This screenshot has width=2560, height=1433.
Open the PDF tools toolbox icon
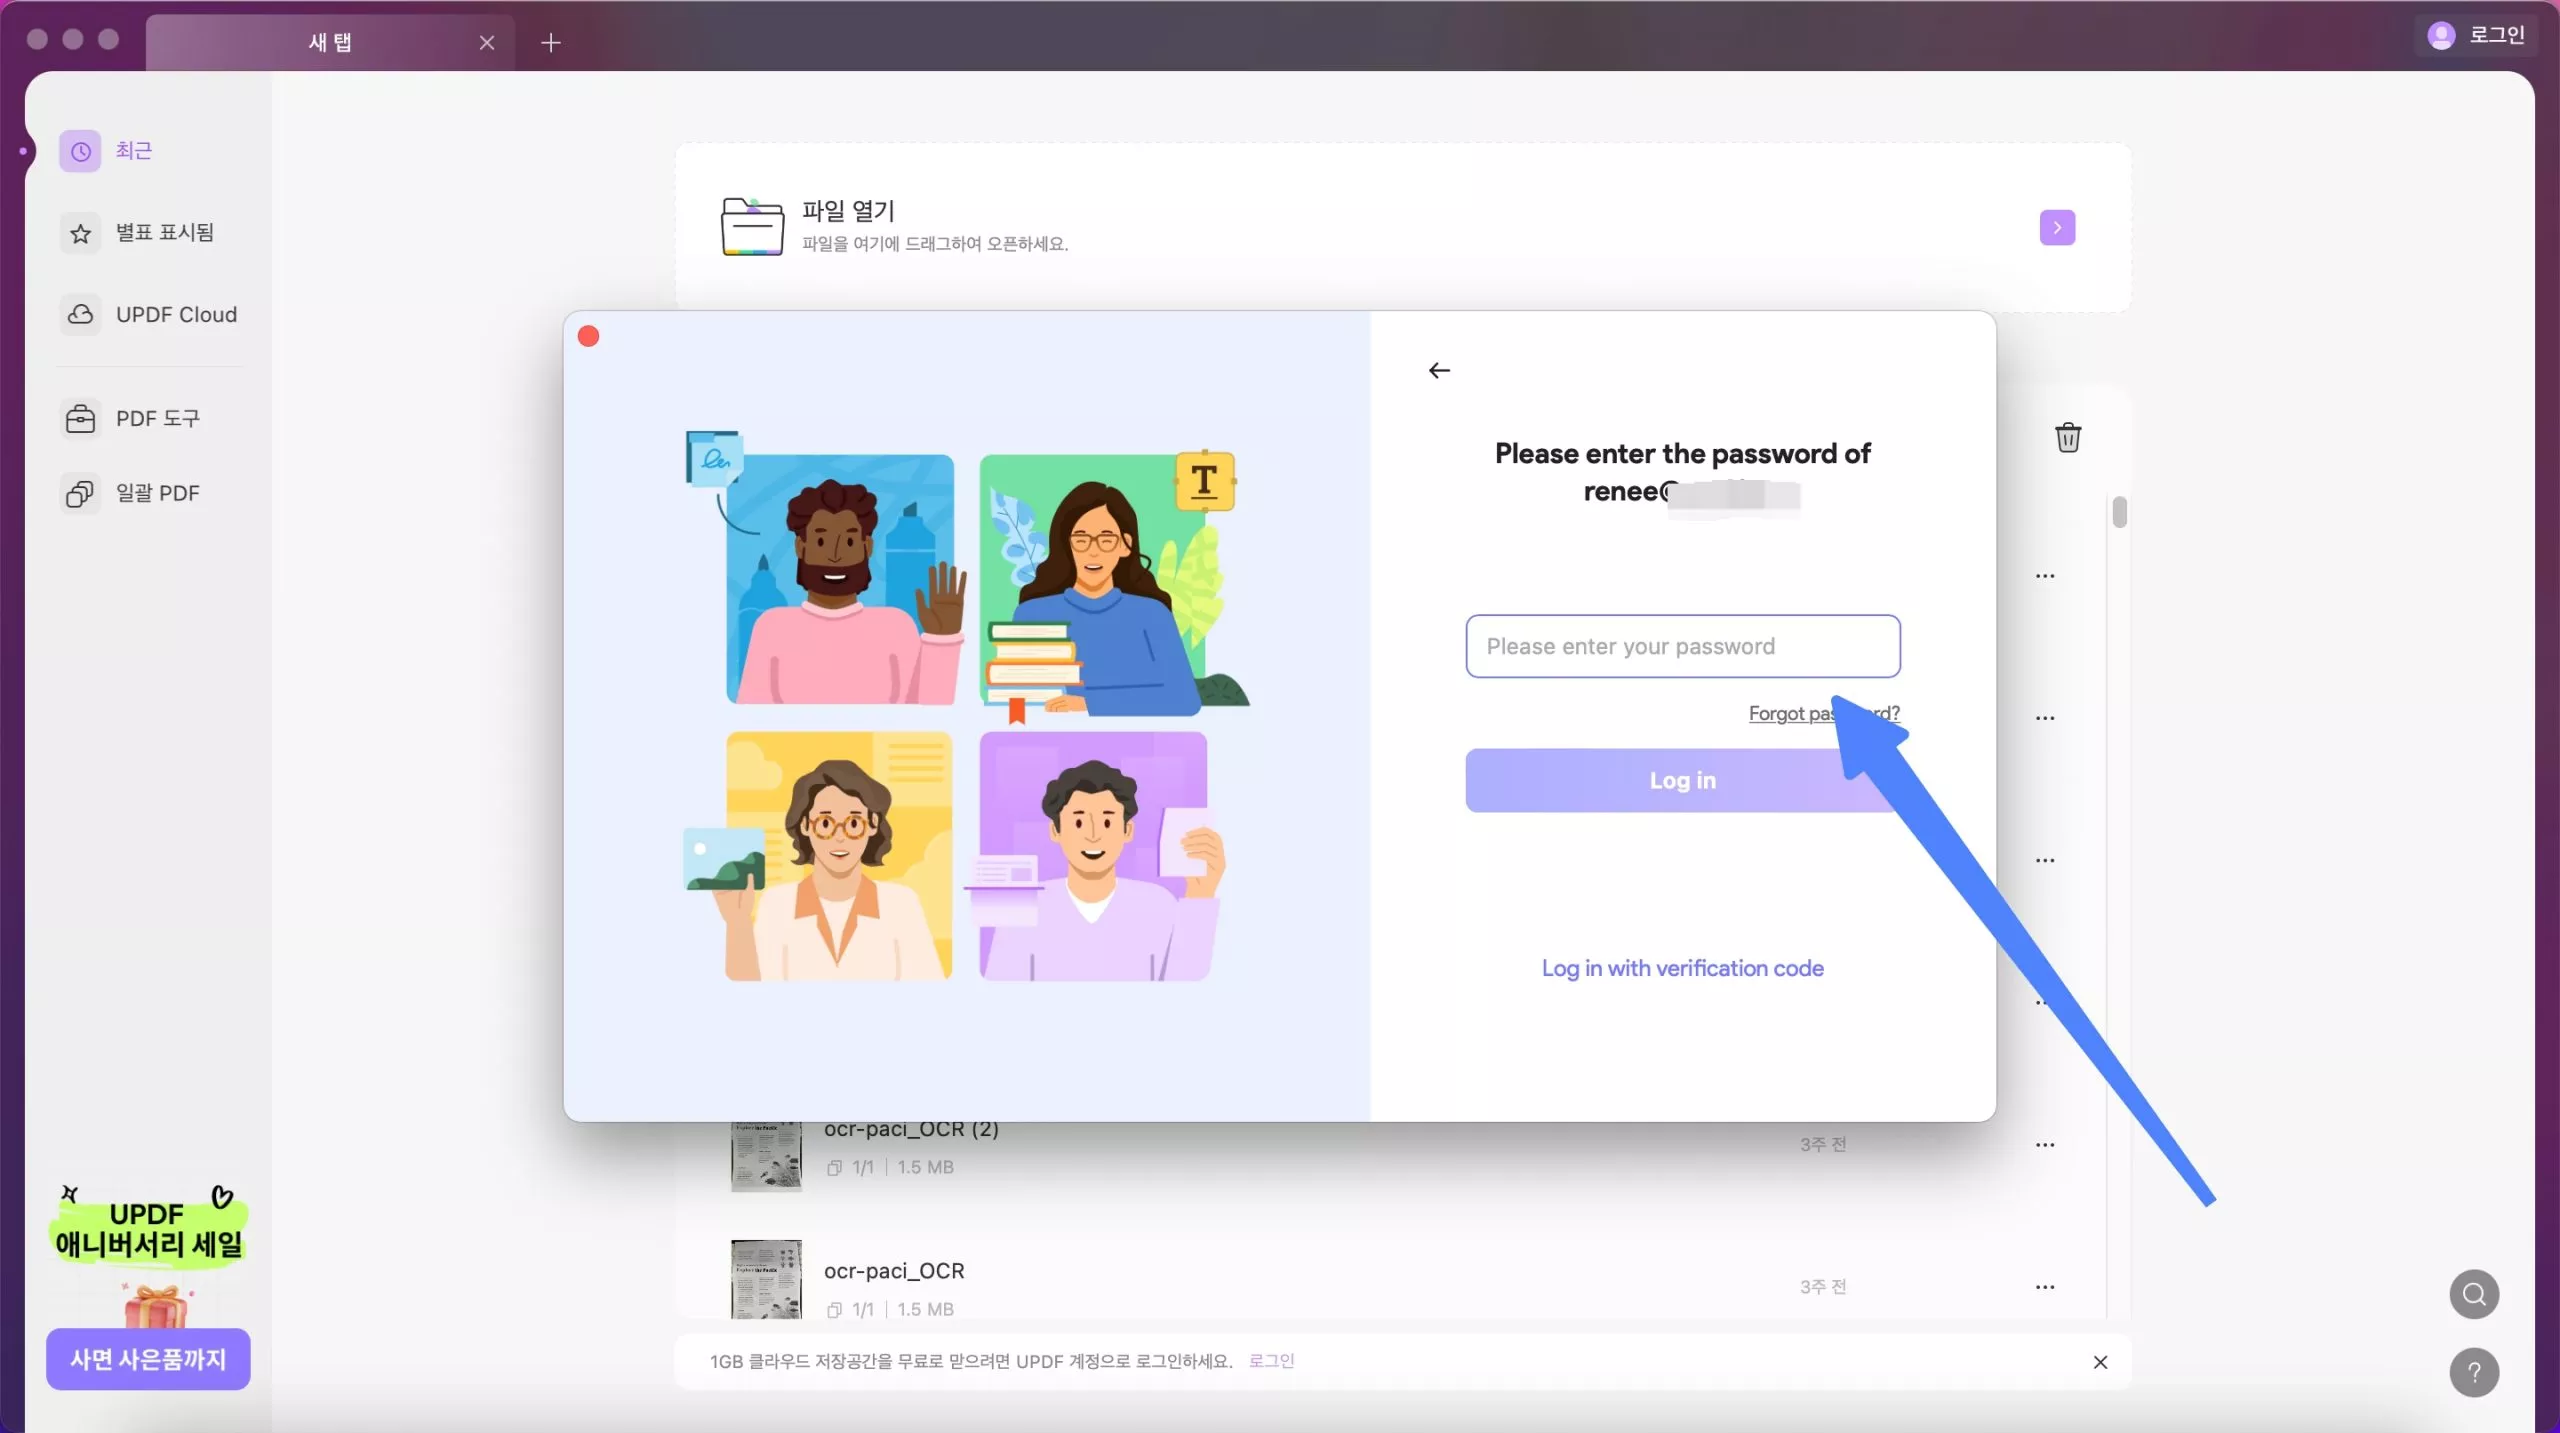pos(80,419)
